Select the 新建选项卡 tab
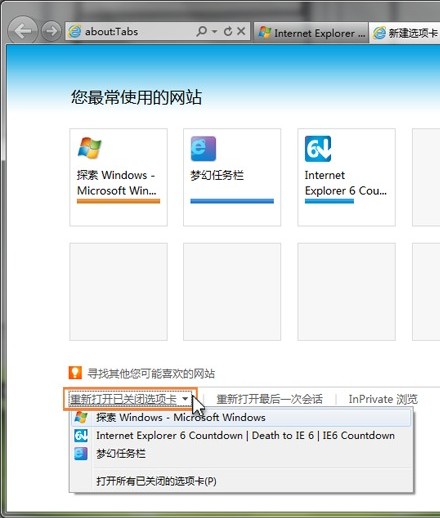 pyautogui.click(x=406, y=33)
